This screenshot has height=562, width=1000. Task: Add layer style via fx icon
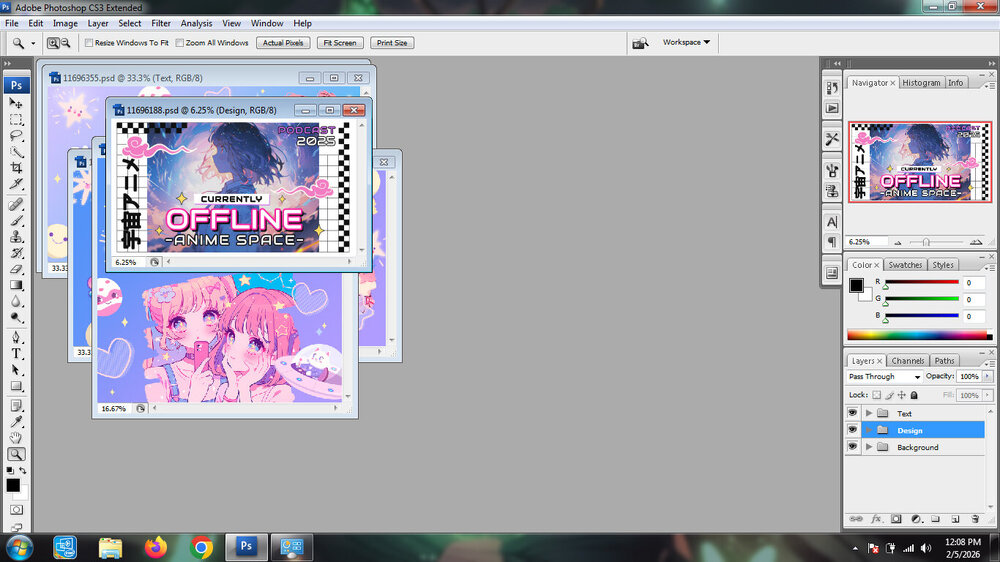(876, 519)
